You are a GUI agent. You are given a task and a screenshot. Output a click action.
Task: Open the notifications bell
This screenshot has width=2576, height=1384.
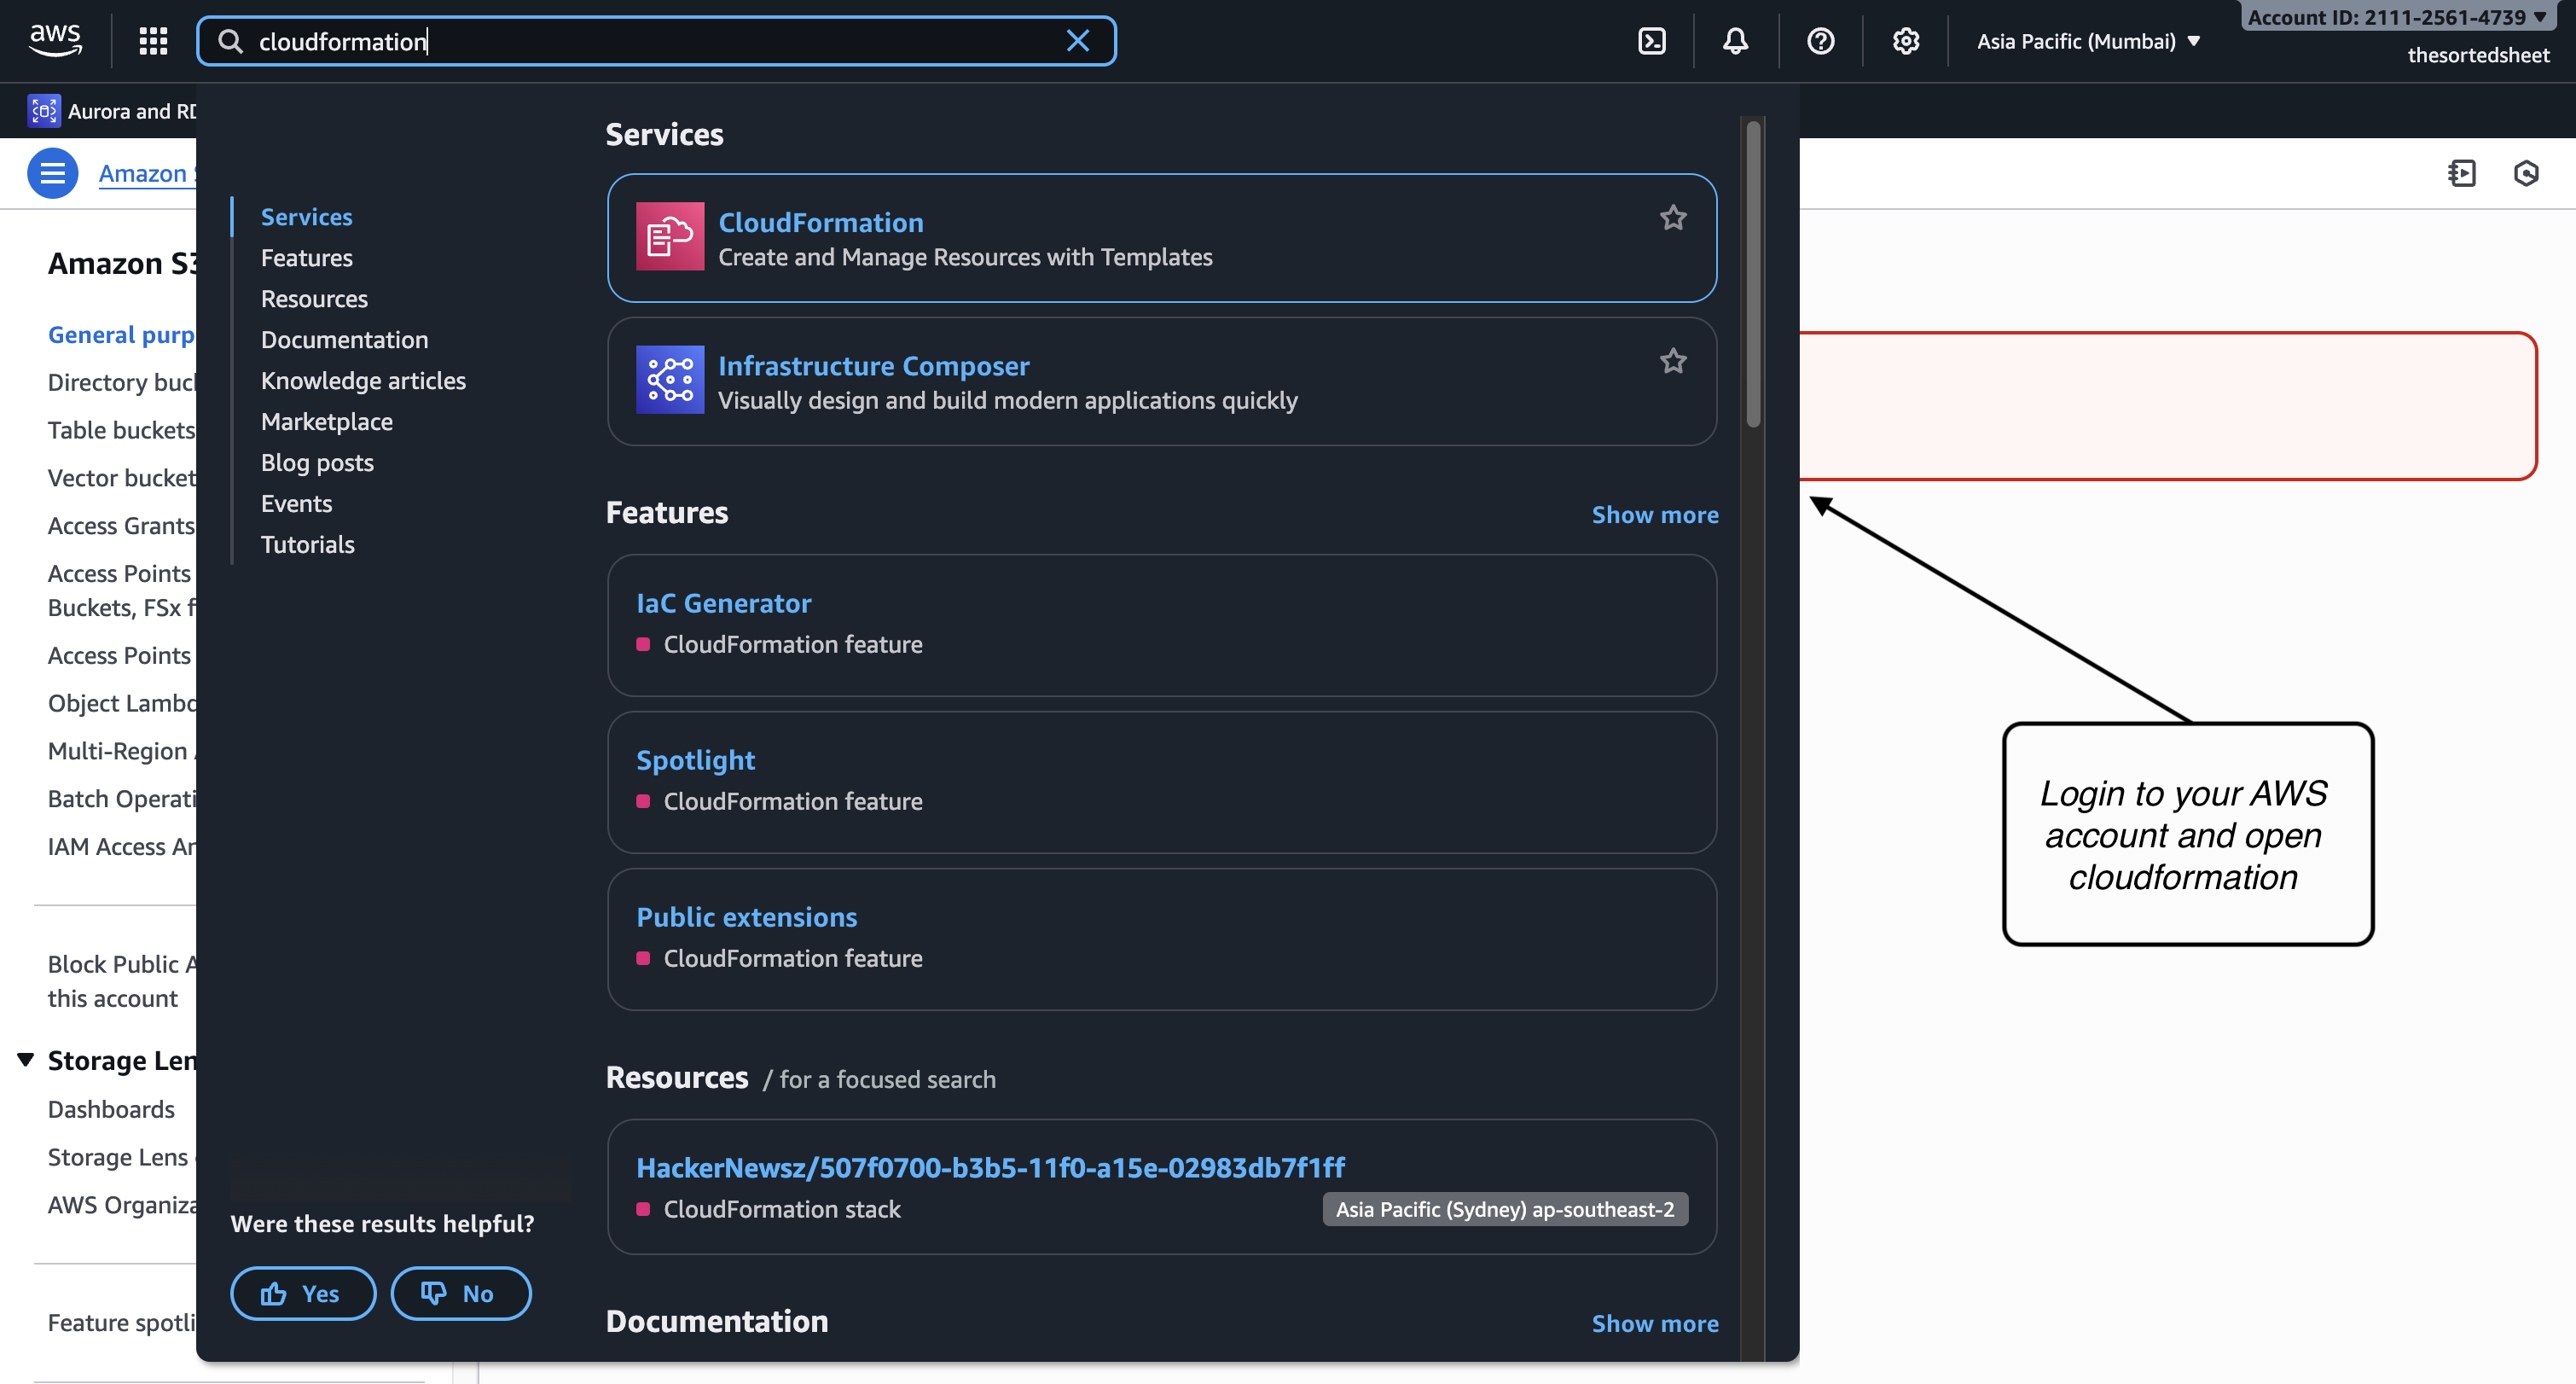pyautogui.click(x=1735, y=41)
